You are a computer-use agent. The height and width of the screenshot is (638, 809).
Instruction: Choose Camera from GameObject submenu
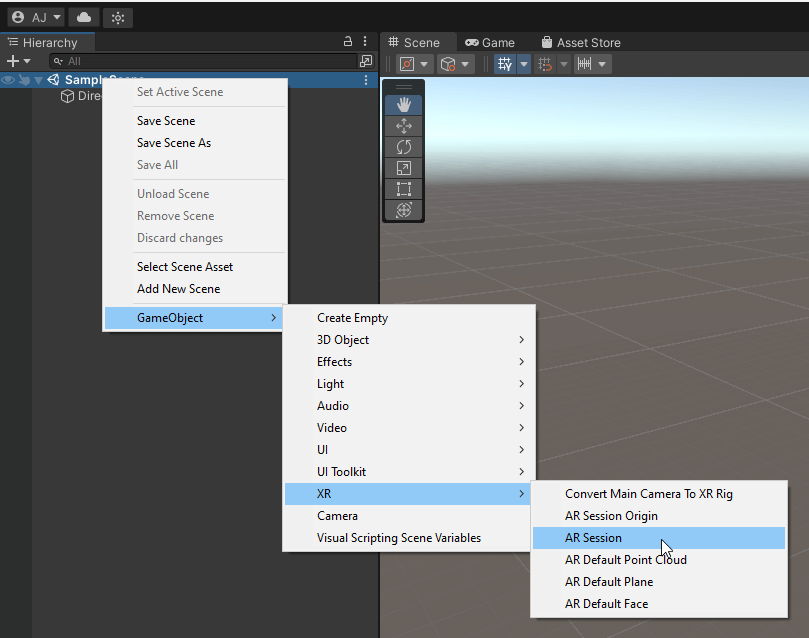click(409, 516)
